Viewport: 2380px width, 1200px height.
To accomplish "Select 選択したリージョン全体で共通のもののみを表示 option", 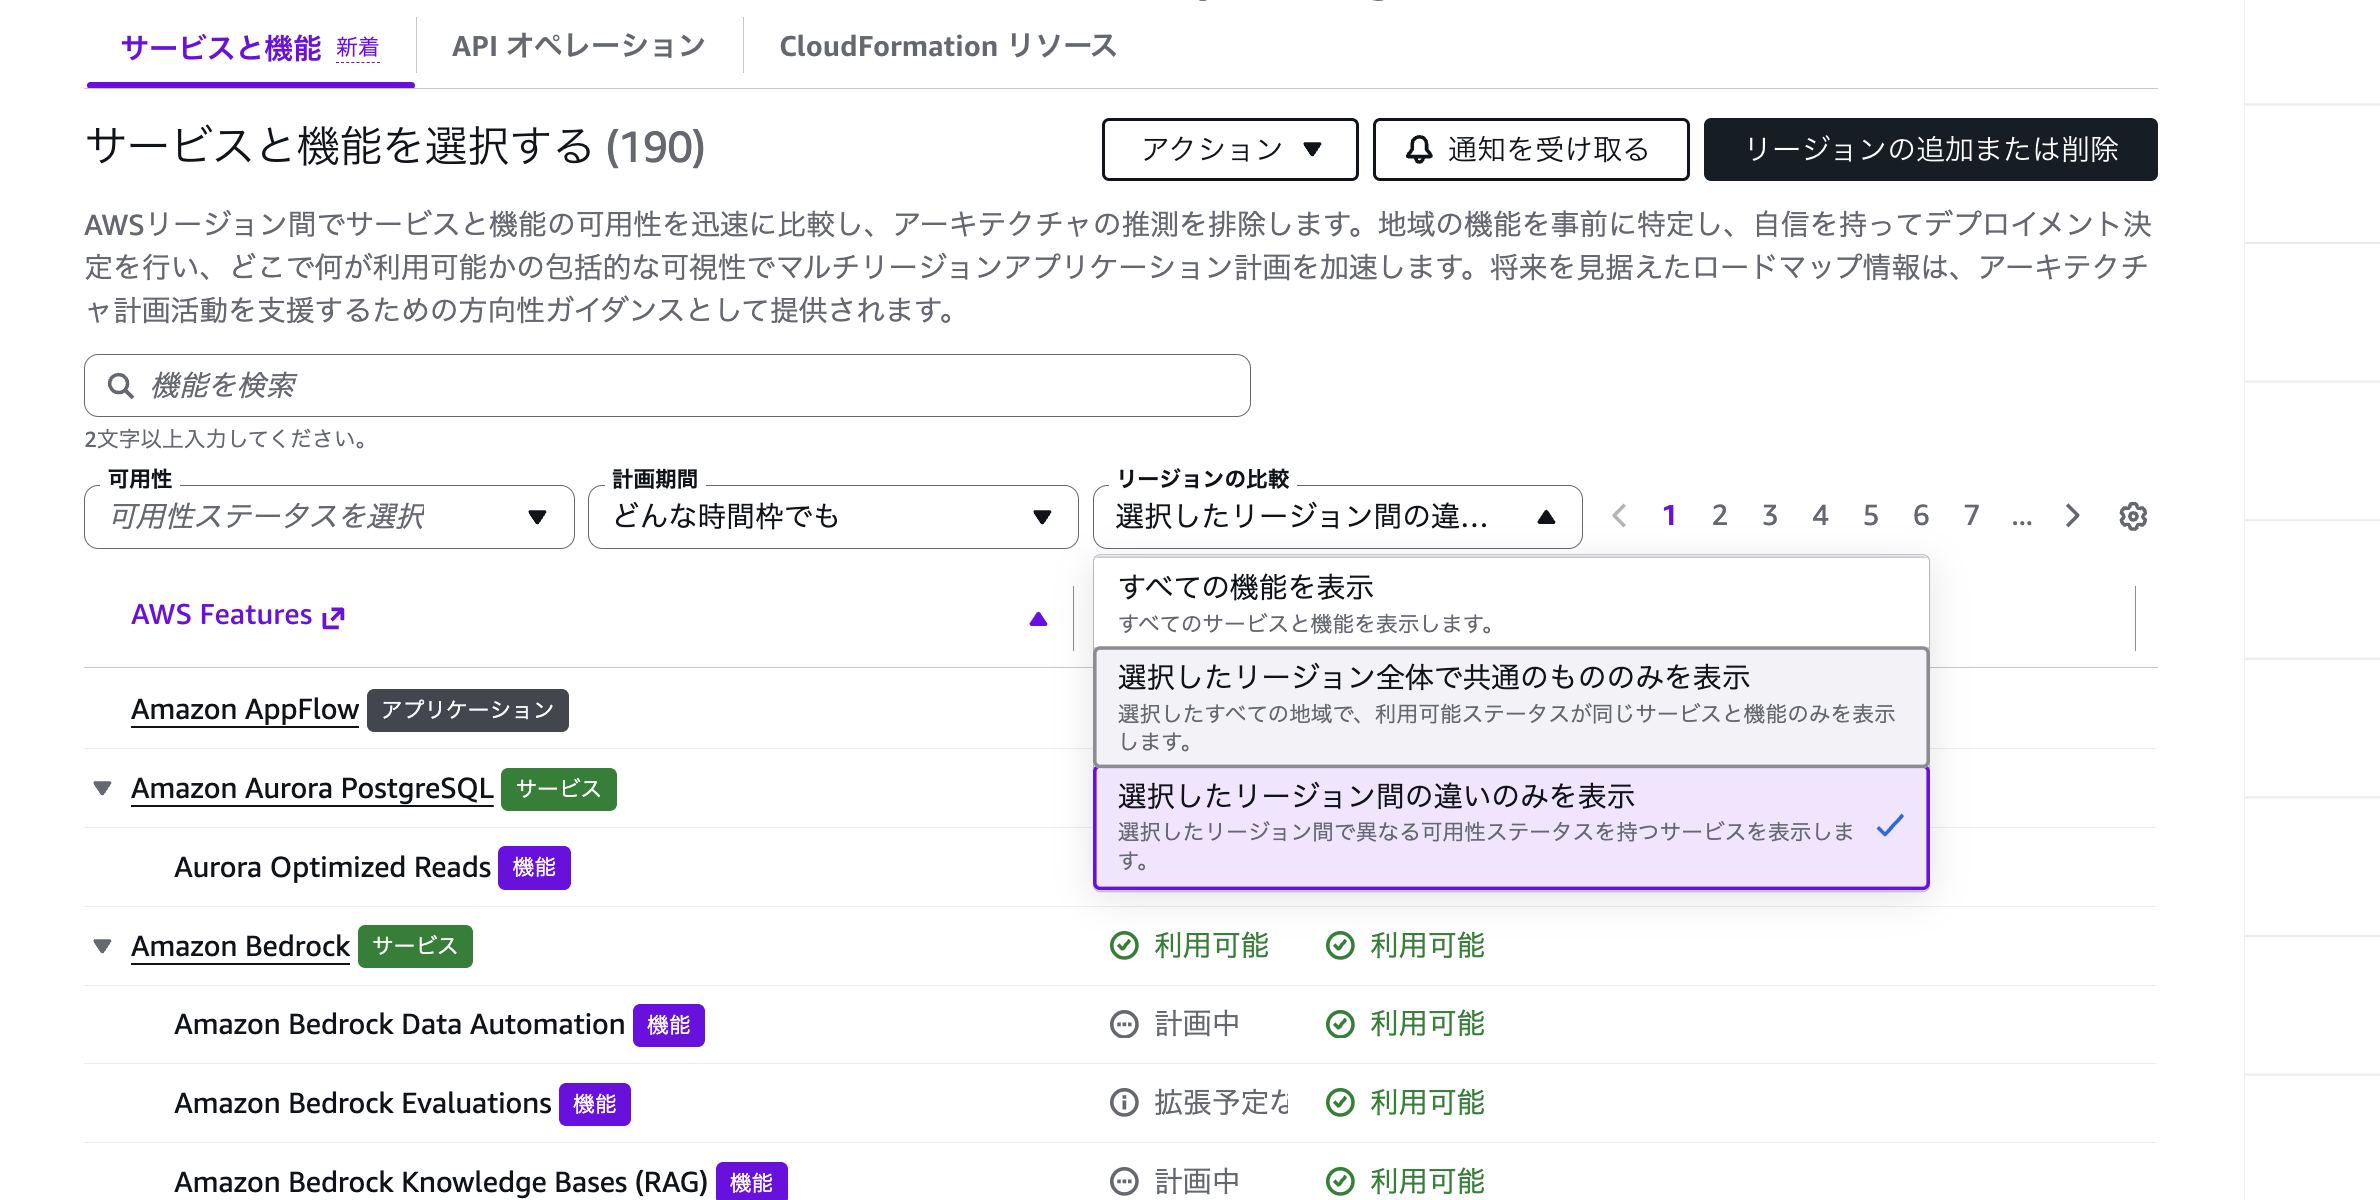I will click(1511, 707).
